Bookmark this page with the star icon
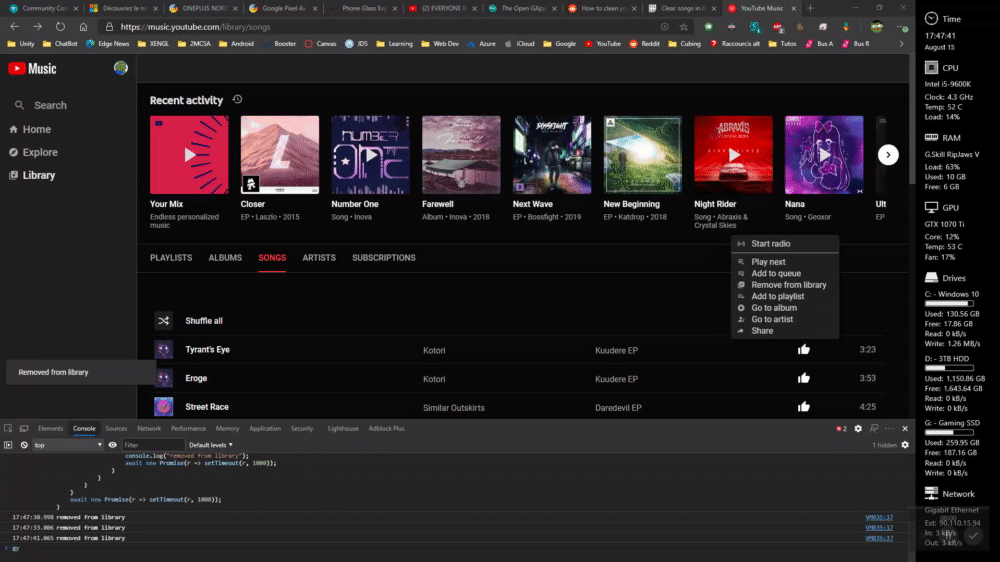Viewport: 1000px width, 562px height. 684,27
